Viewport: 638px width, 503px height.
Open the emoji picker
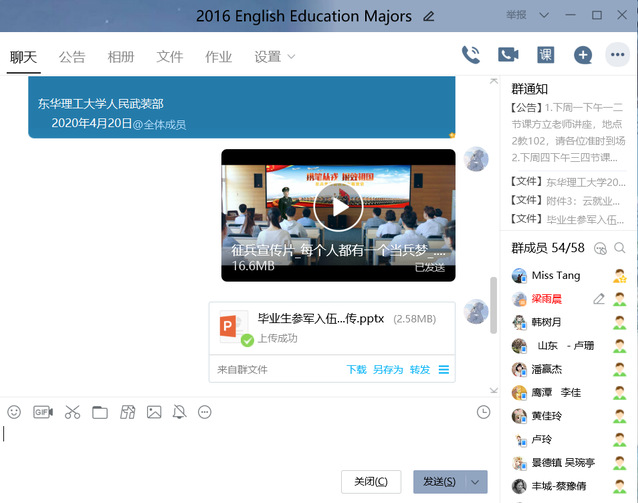click(14, 412)
